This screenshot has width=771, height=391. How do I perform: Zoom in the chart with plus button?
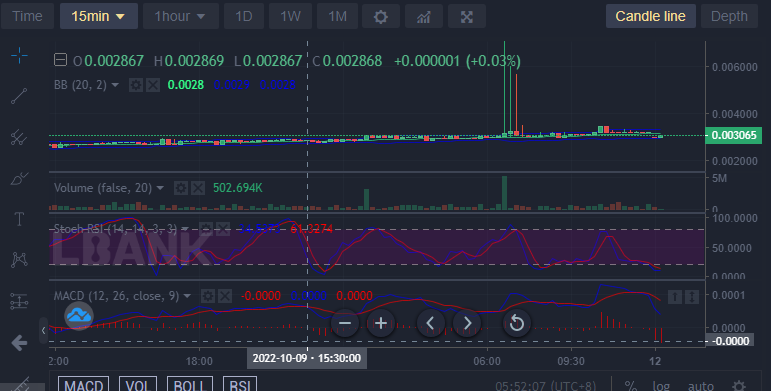pos(381,323)
